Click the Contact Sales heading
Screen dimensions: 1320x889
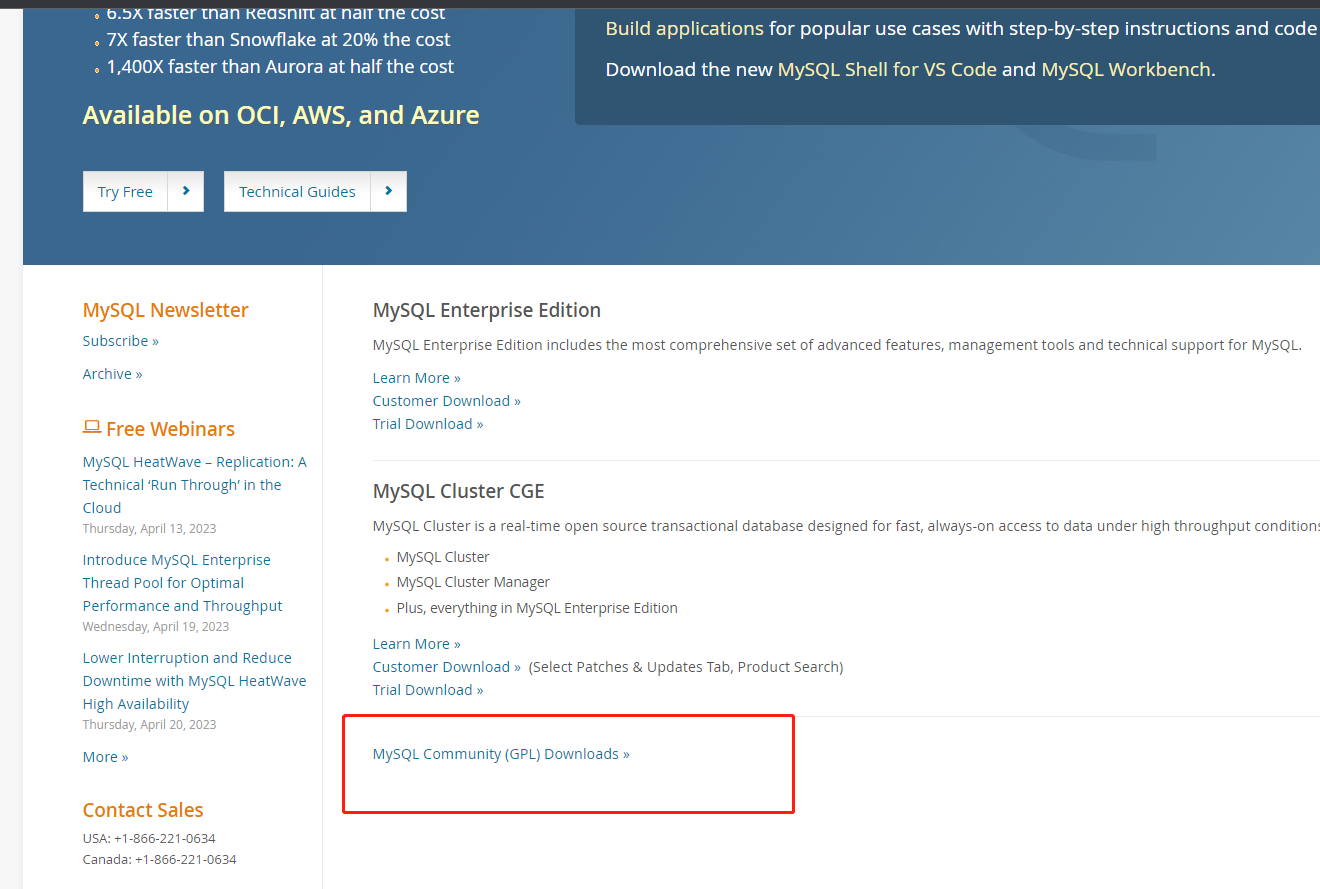[143, 810]
